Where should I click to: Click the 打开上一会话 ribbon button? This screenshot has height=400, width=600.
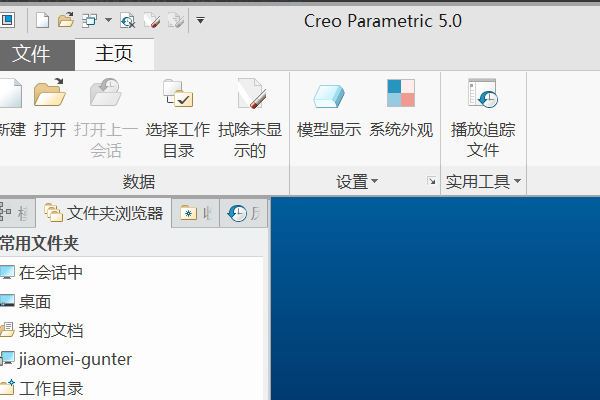click(106, 118)
